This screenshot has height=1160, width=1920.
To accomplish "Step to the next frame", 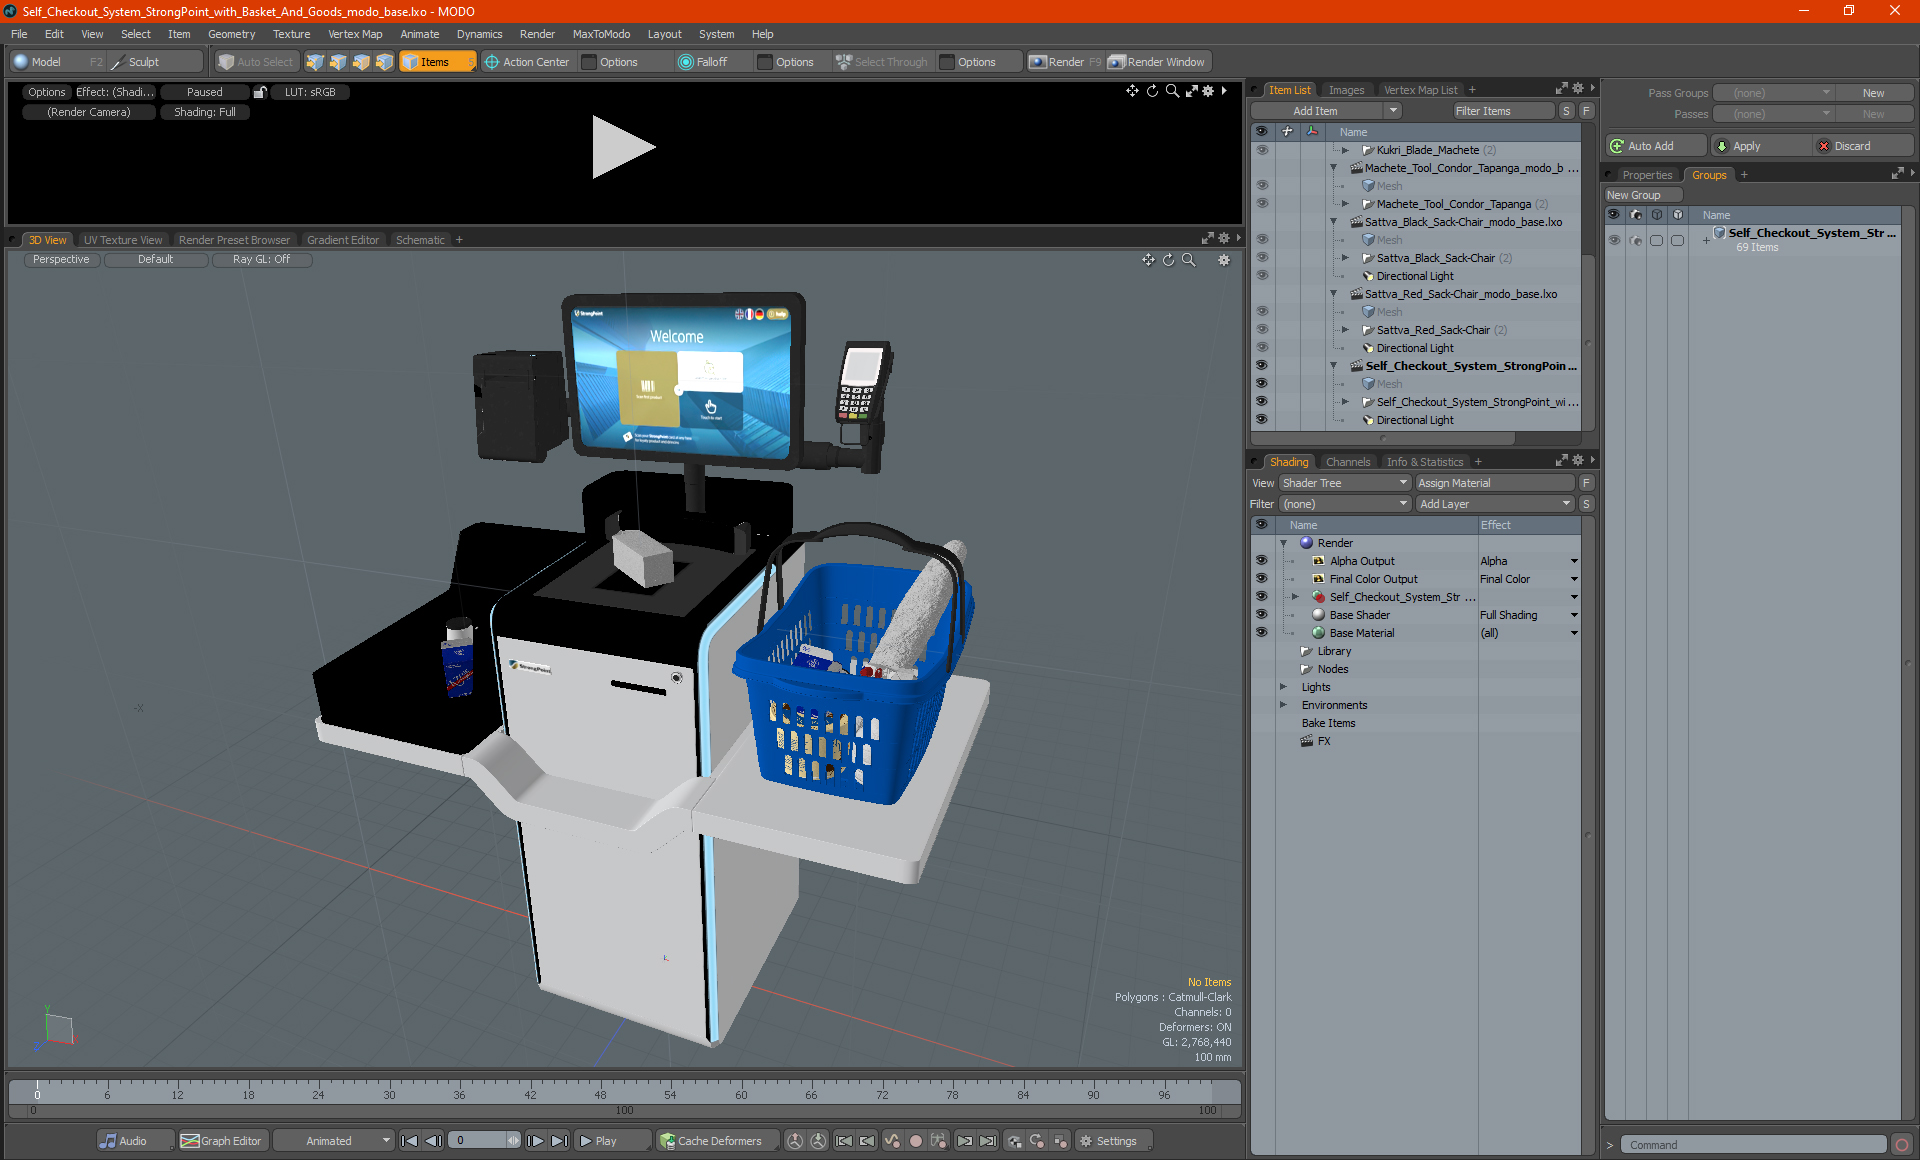I will [x=536, y=1141].
